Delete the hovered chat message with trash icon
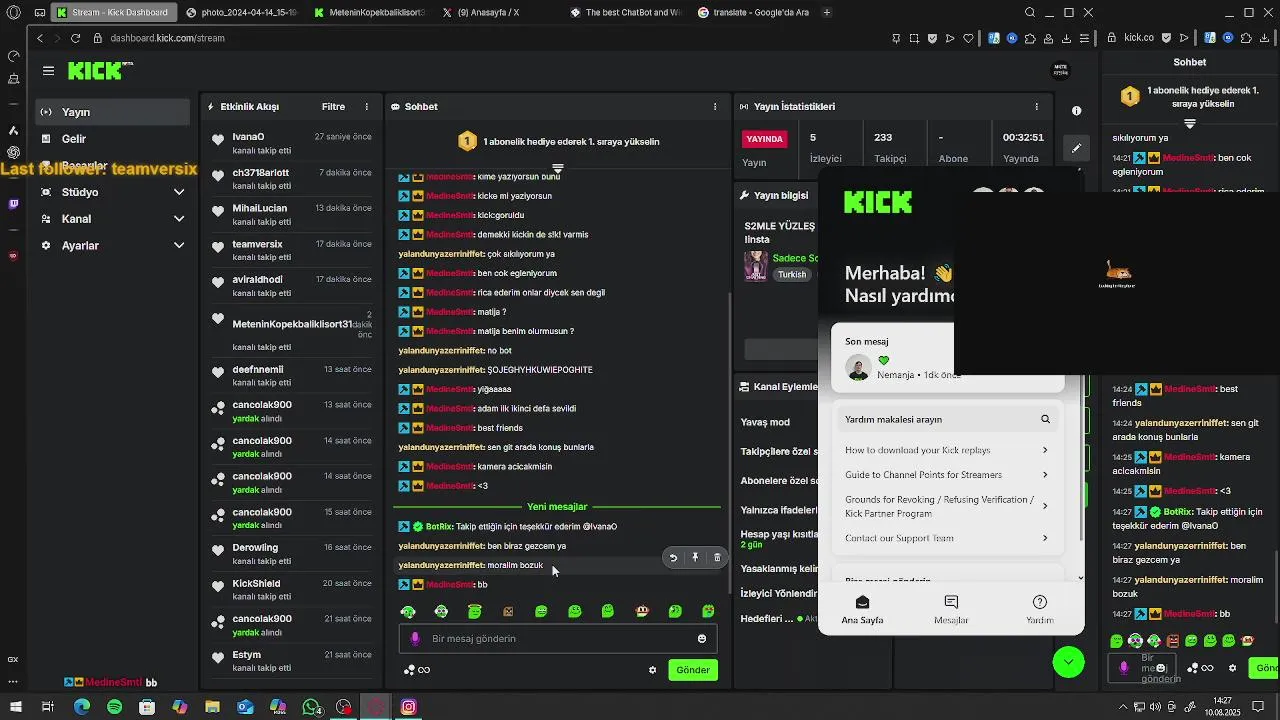This screenshot has height=720, width=1280. [717, 558]
